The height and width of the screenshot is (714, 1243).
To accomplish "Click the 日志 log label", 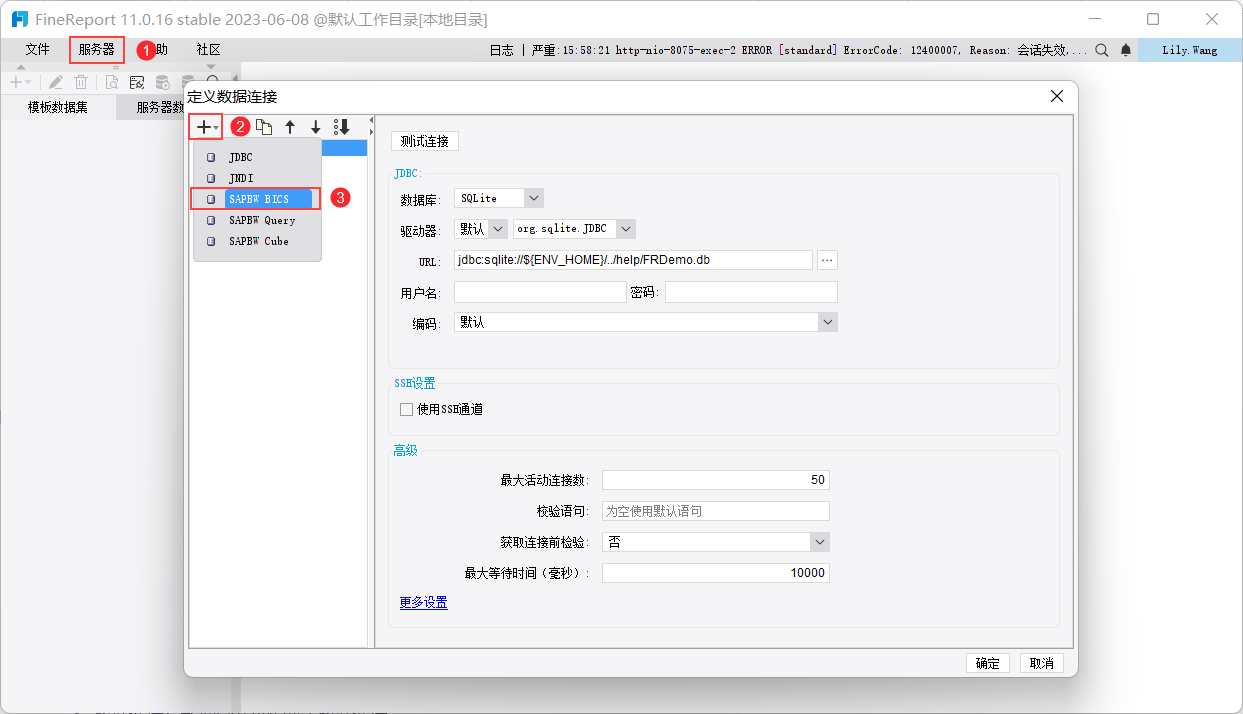I will click(501, 50).
